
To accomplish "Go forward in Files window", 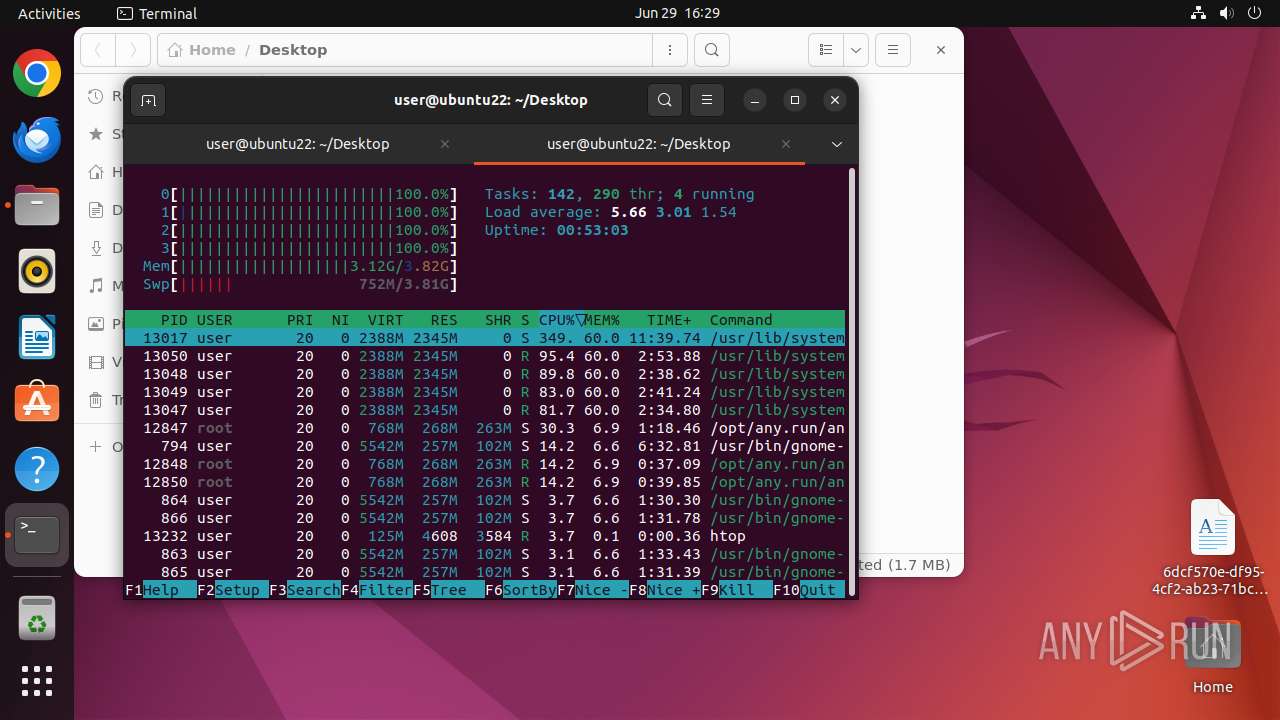I will coord(133,50).
